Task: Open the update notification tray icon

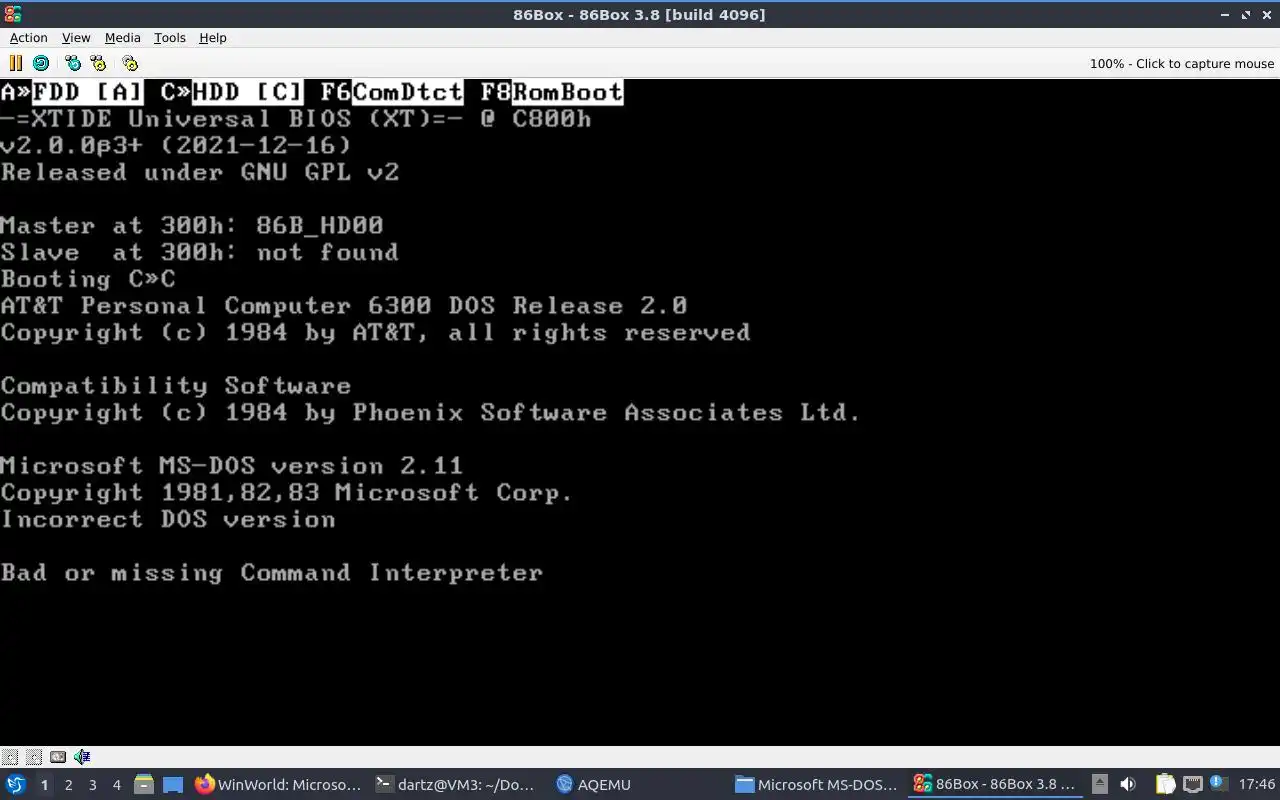Action: pyautogui.click(x=1218, y=783)
